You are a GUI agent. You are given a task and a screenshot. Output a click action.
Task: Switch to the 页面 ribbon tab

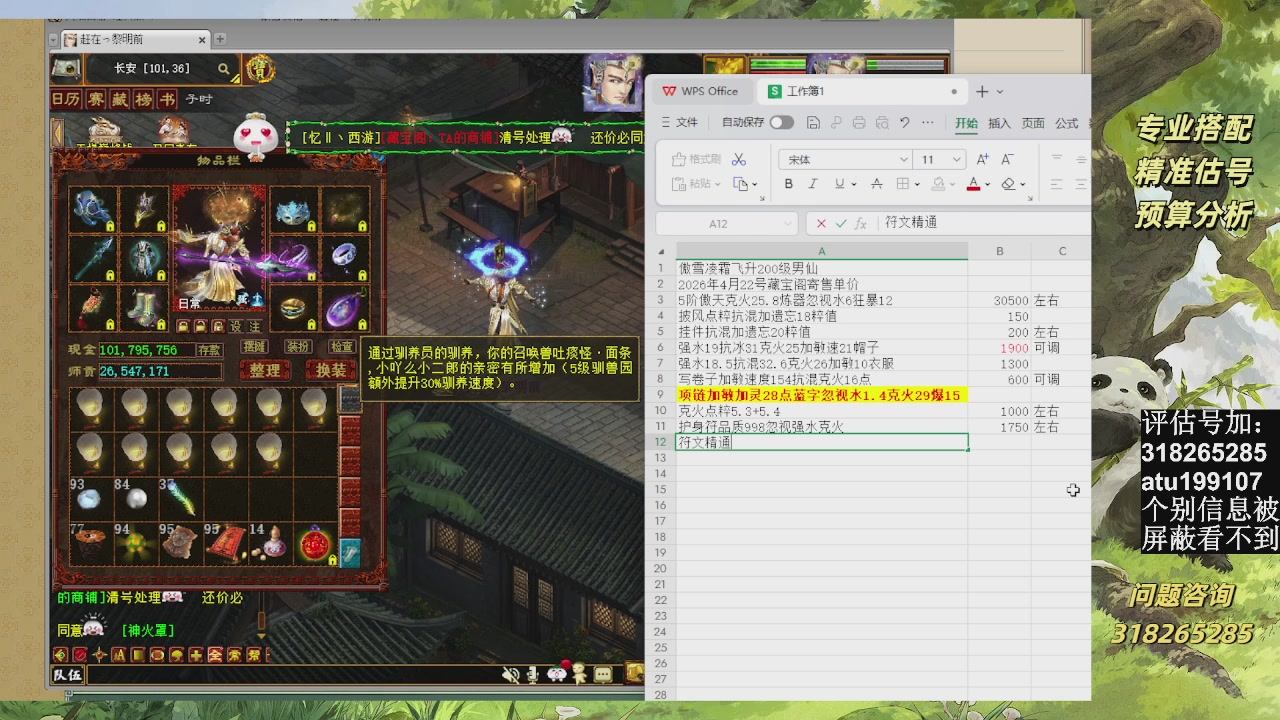click(1033, 123)
